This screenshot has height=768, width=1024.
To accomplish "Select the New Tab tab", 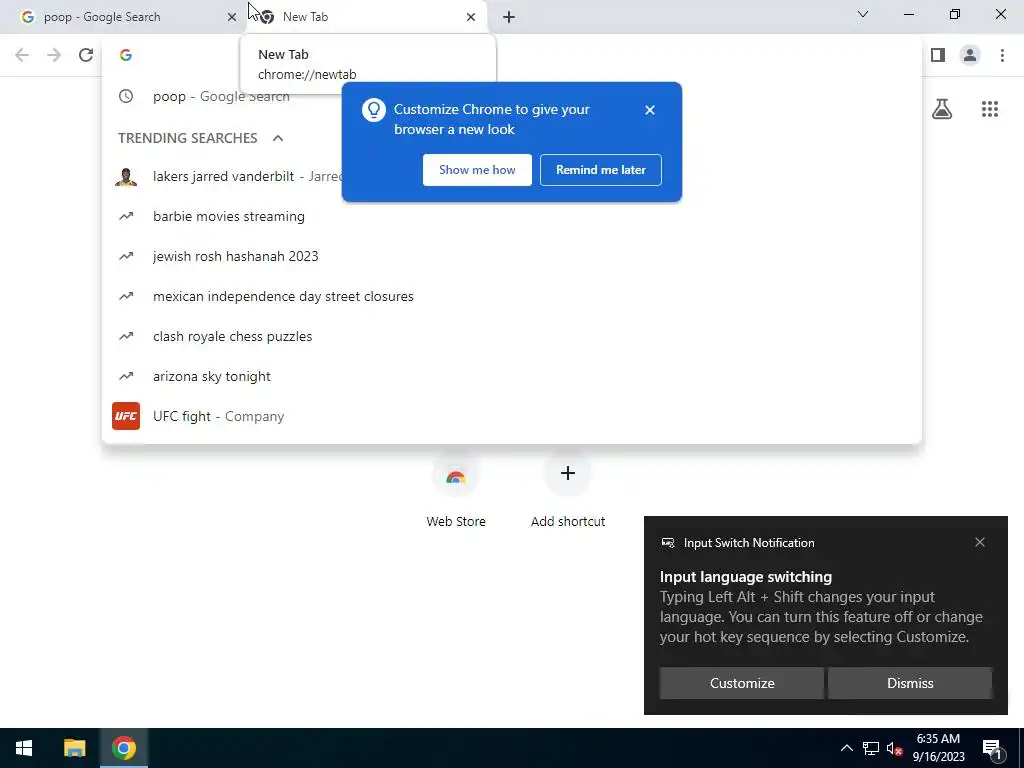I will click(367, 17).
